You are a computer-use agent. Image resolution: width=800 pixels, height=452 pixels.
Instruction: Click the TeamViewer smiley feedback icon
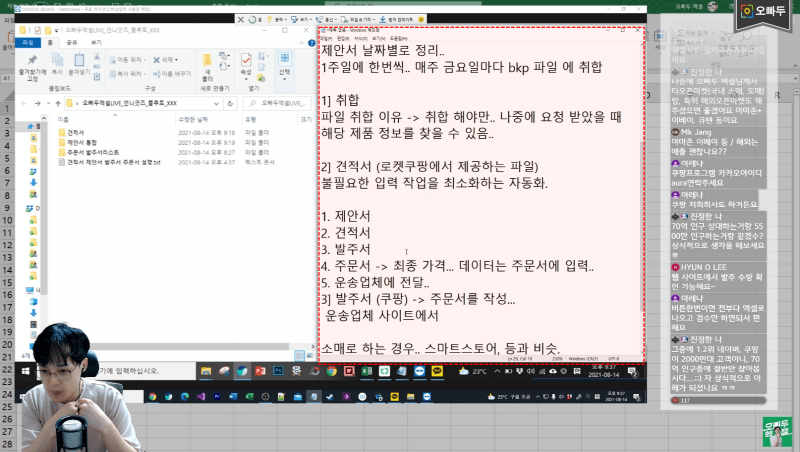coord(421,19)
